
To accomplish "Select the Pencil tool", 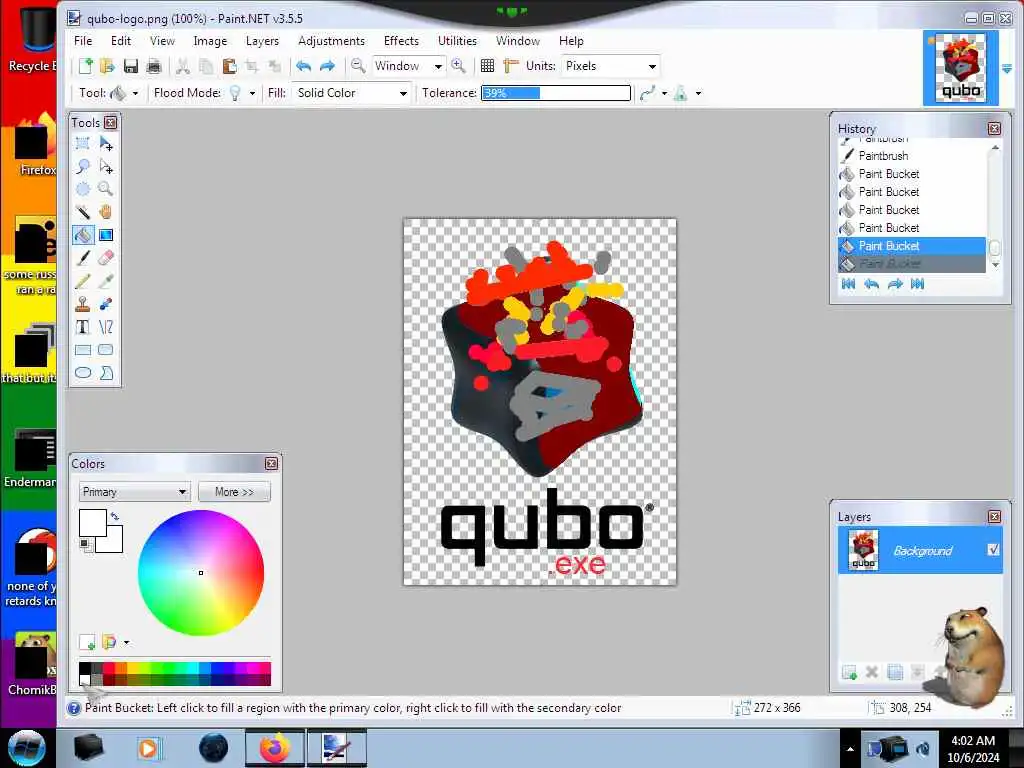I will tap(83, 281).
